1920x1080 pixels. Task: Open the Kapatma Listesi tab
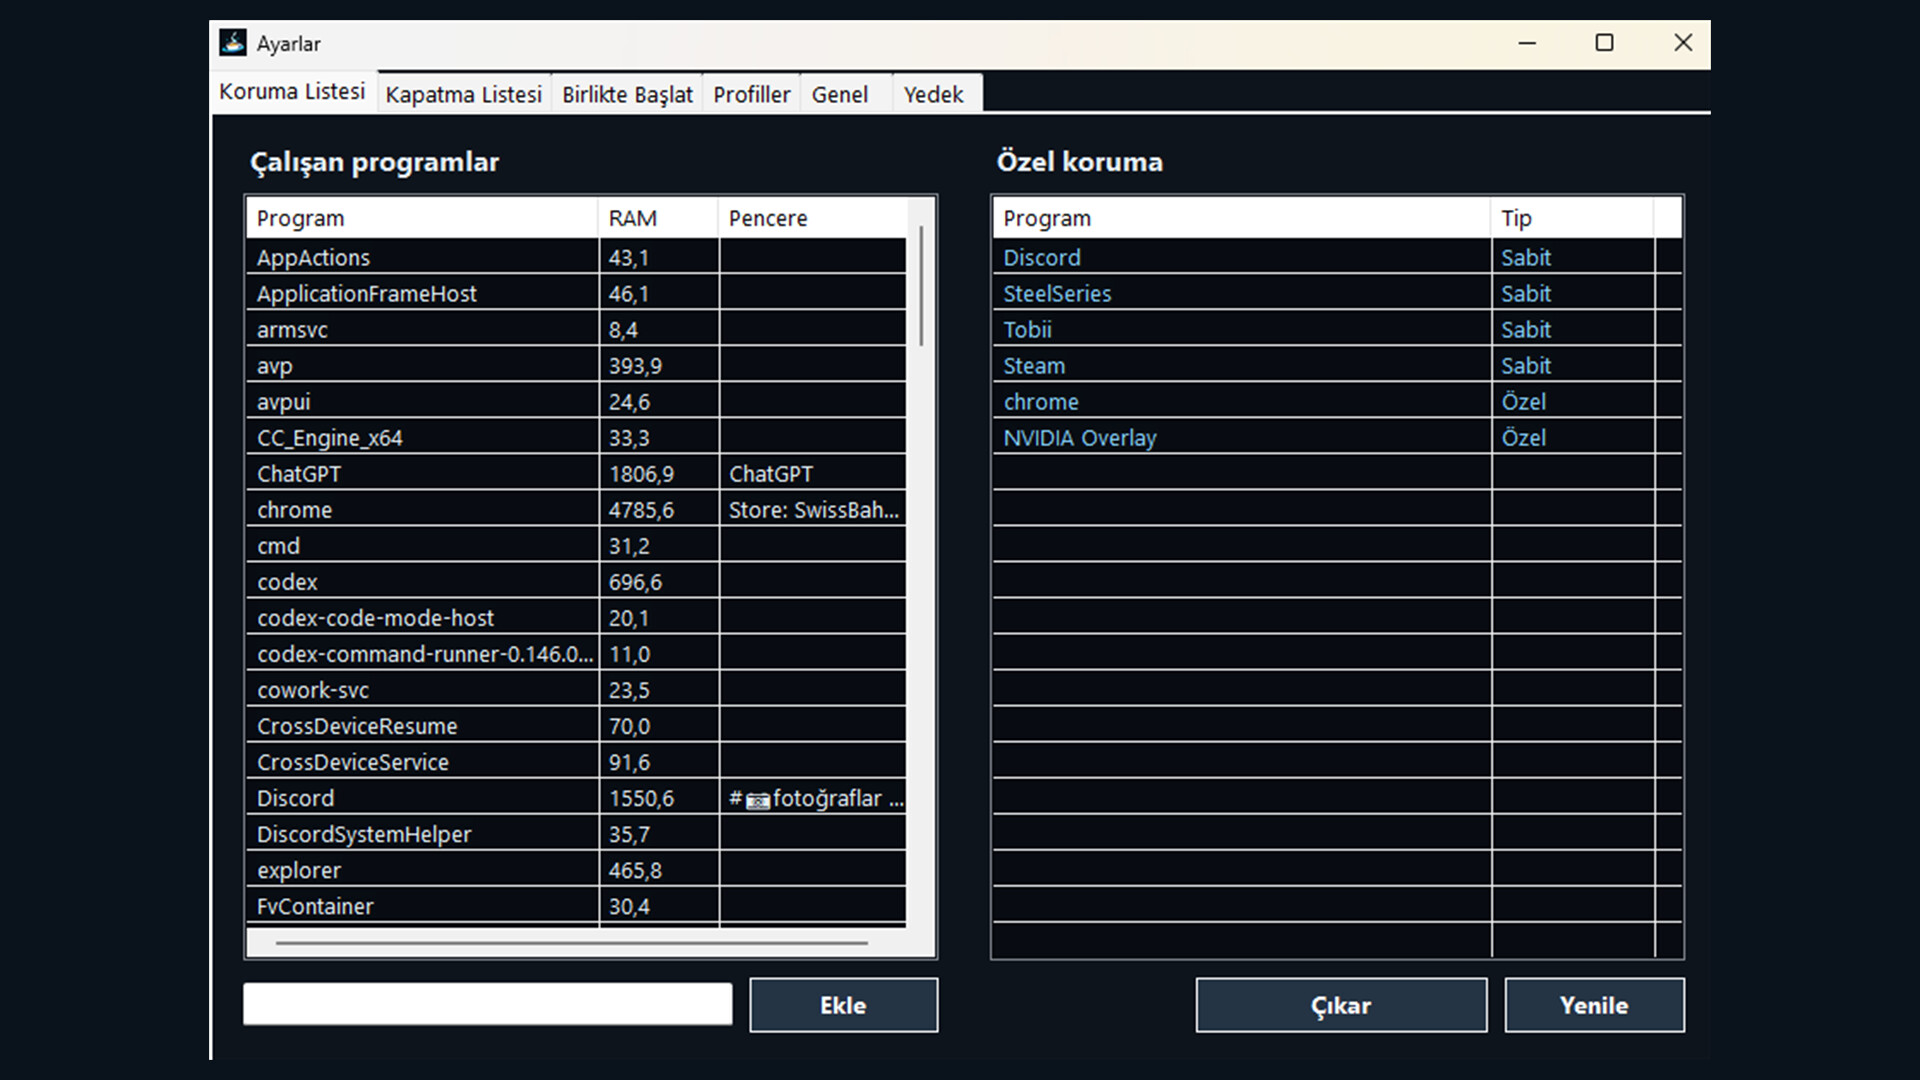pos(464,94)
